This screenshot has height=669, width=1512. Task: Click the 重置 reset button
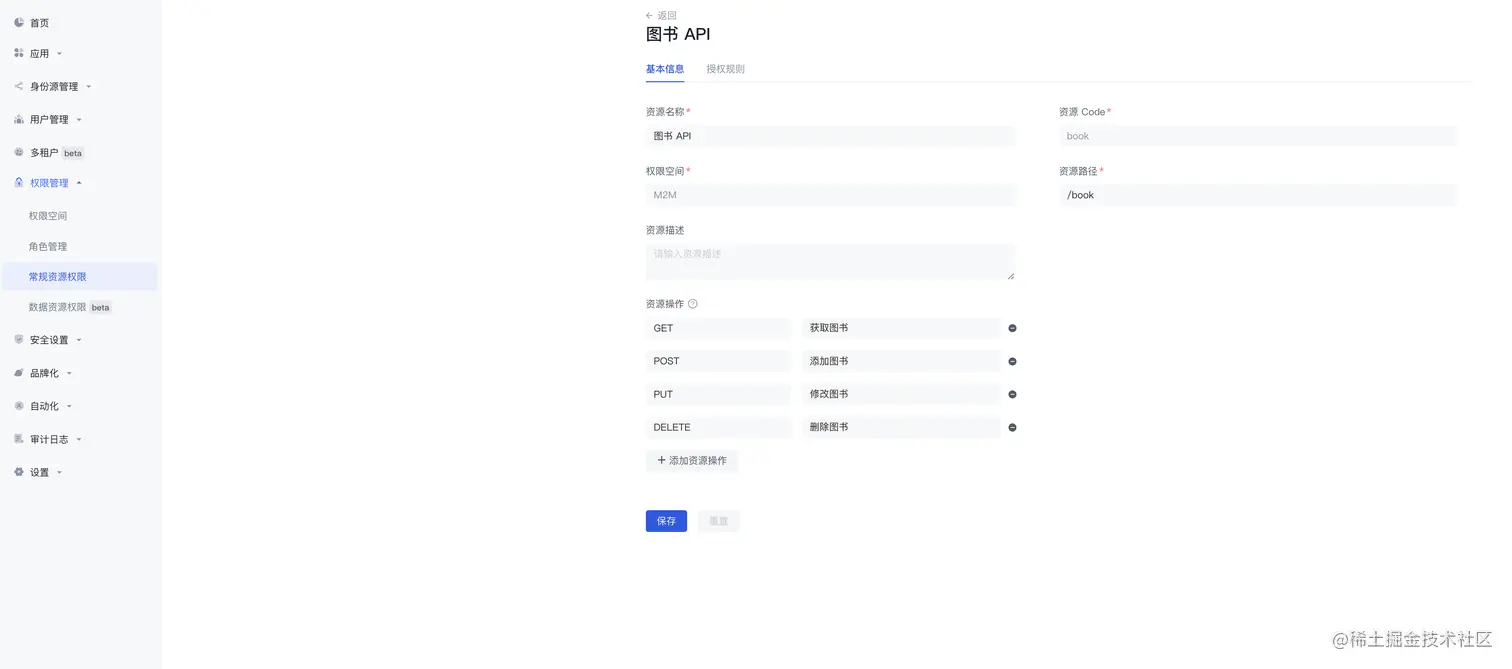coord(718,521)
